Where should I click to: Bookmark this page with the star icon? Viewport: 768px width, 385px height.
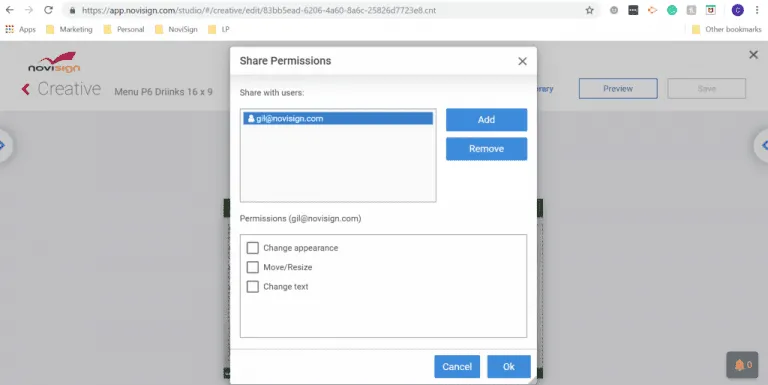590,10
